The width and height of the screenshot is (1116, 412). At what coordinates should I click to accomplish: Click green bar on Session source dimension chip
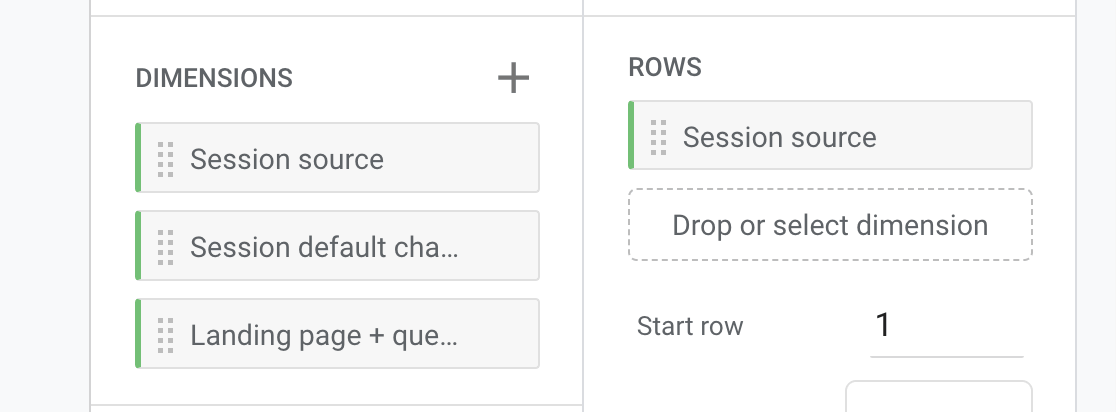coord(138,158)
